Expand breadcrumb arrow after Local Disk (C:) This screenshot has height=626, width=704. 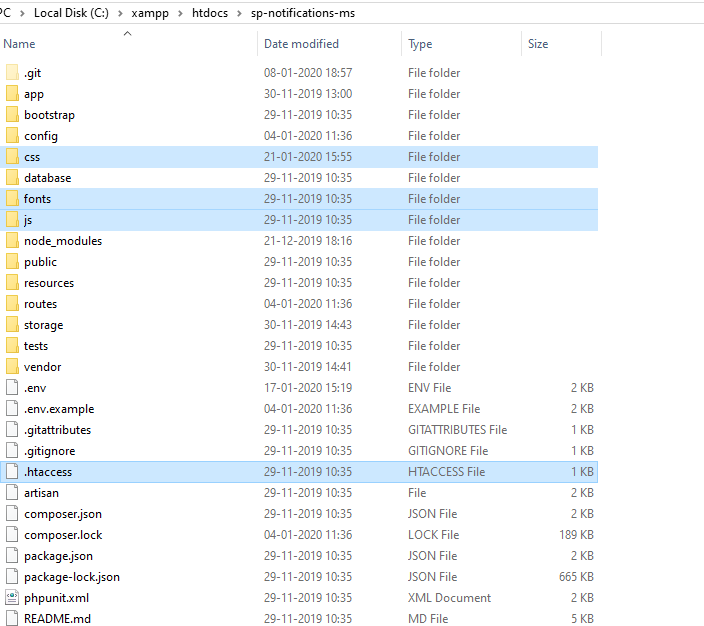click(x=120, y=13)
